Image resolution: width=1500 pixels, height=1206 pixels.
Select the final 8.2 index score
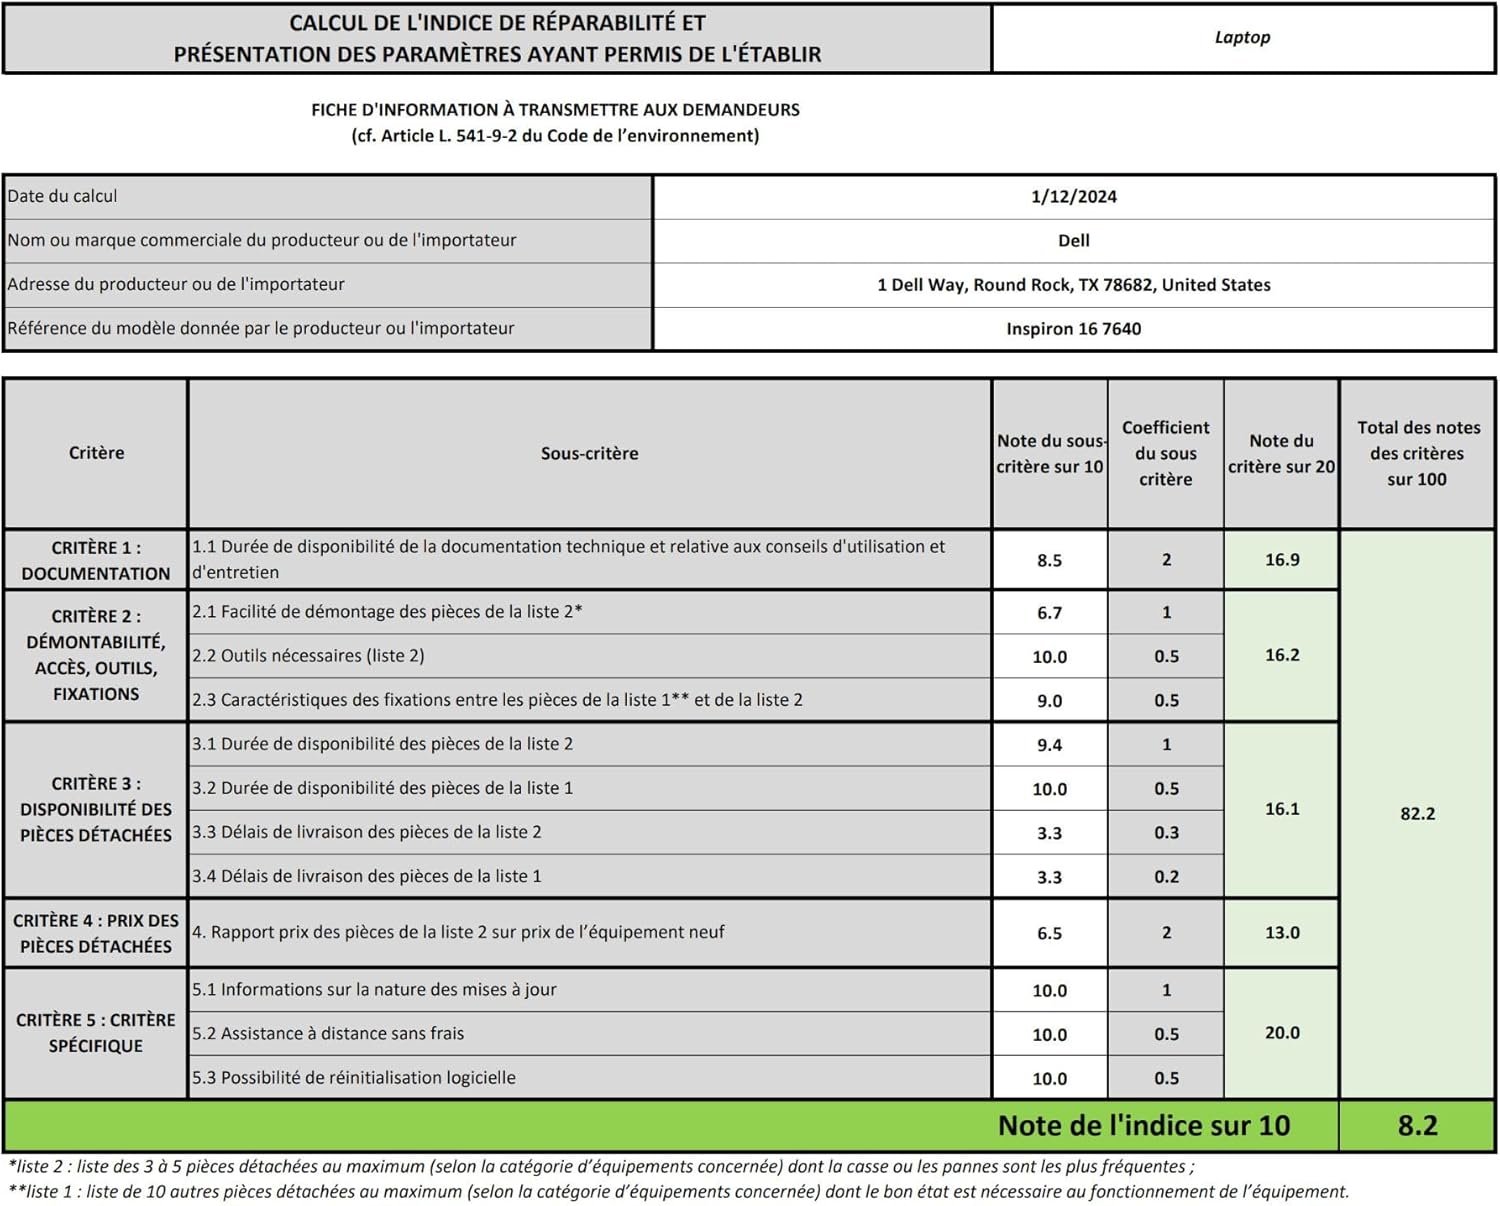click(x=1417, y=1126)
